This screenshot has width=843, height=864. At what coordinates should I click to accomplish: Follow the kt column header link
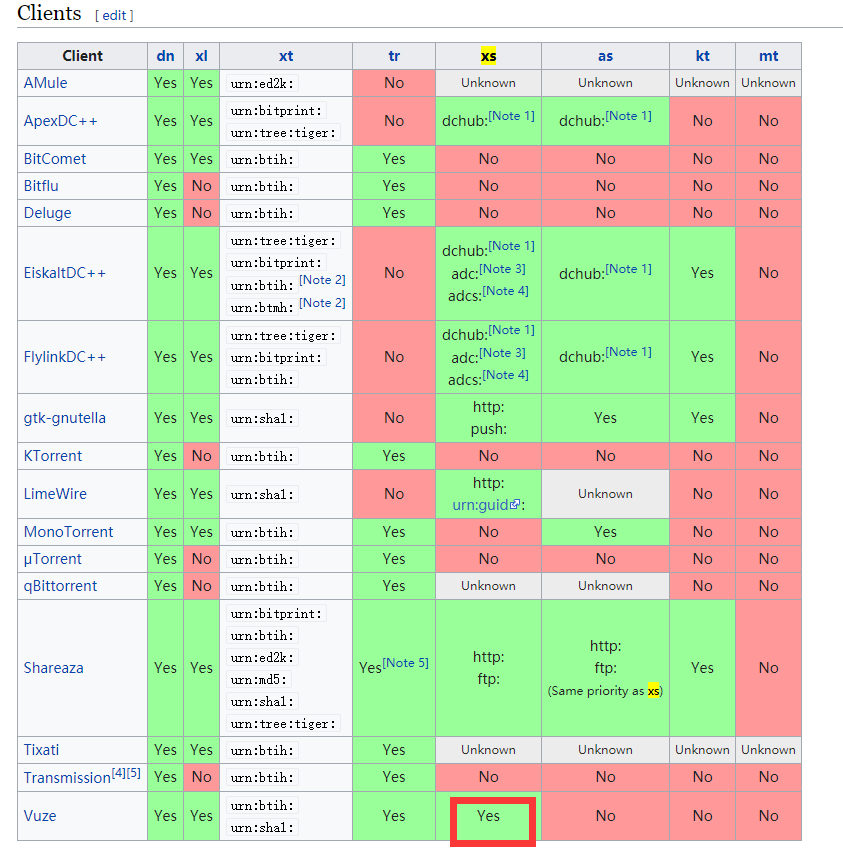[x=702, y=56]
